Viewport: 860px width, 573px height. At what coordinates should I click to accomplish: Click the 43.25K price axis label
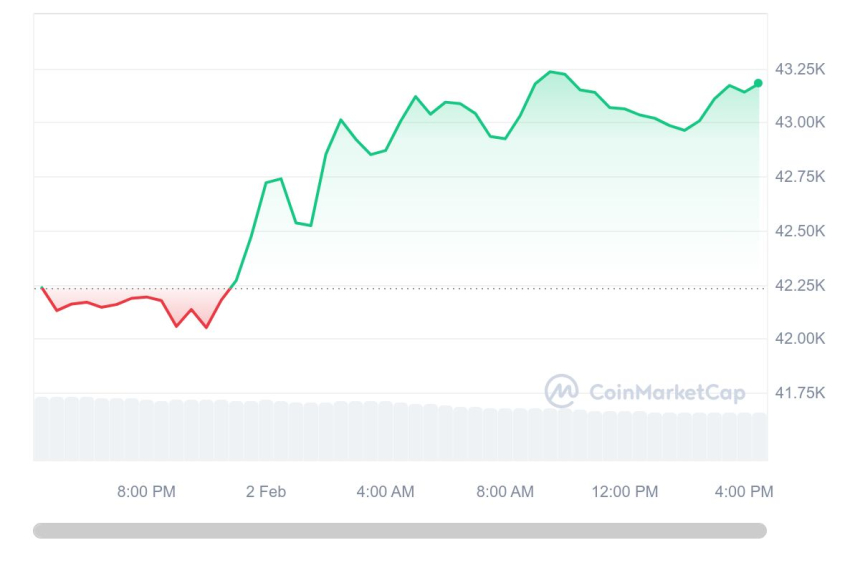pyautogui.click(x=801, y=69)
